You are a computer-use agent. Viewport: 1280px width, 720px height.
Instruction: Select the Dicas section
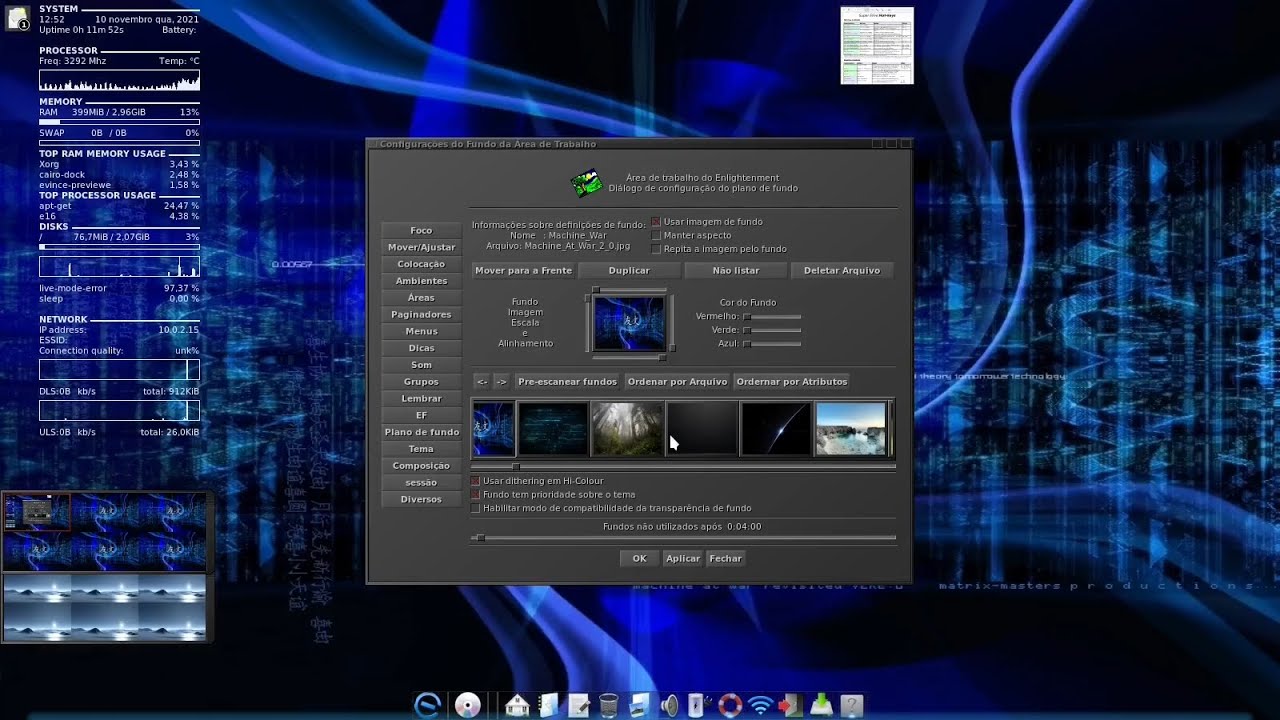coord(421,348)
